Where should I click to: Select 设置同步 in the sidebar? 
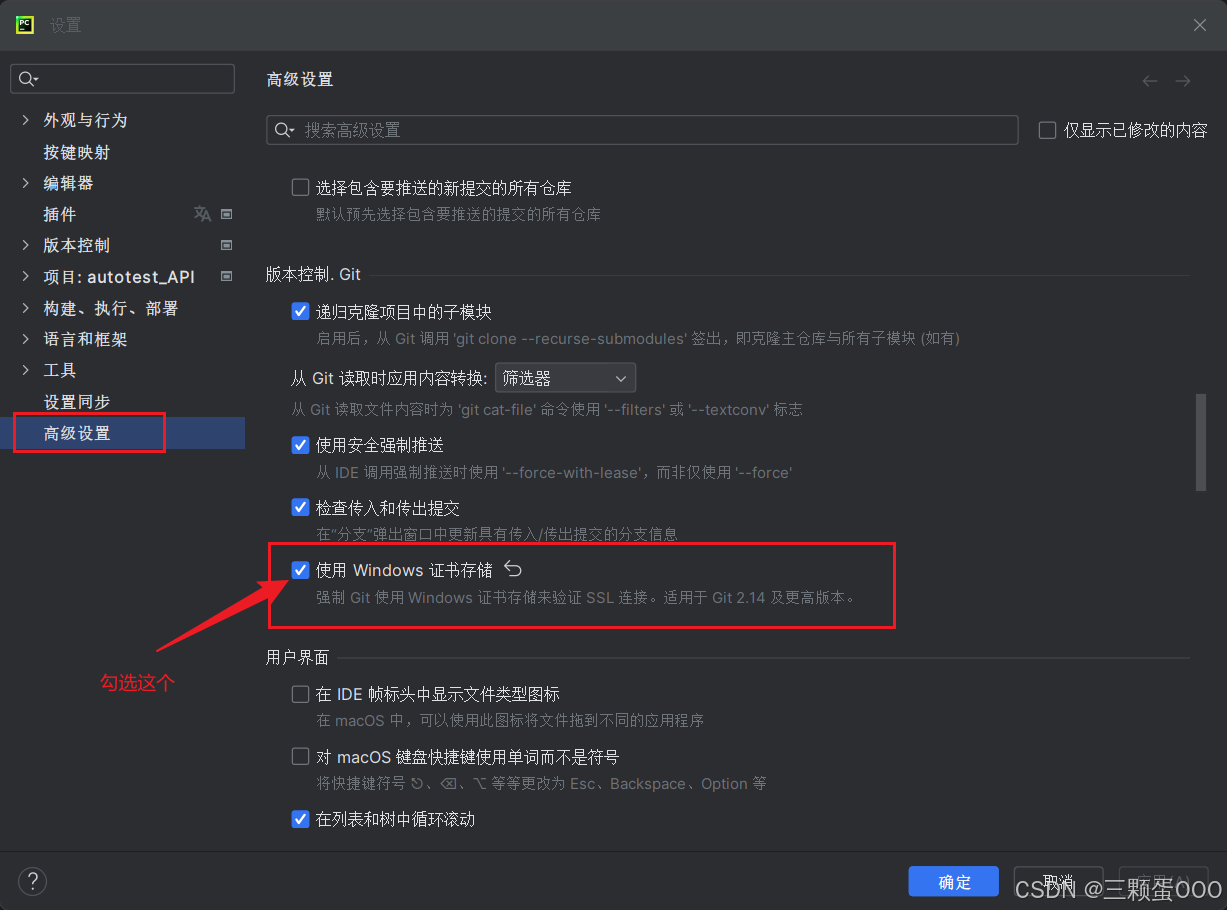pyautogui.click(x=77, y=401)
